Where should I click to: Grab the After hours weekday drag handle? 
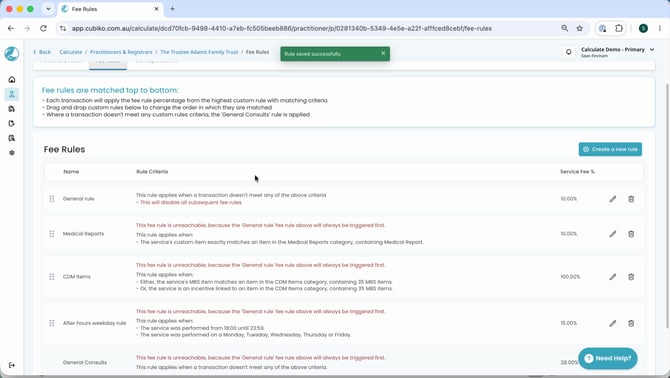pos(52,323)
